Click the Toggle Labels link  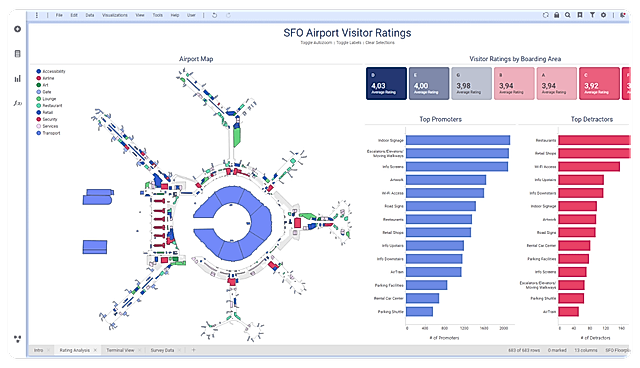pyautogui.click(x=349, y=42)
